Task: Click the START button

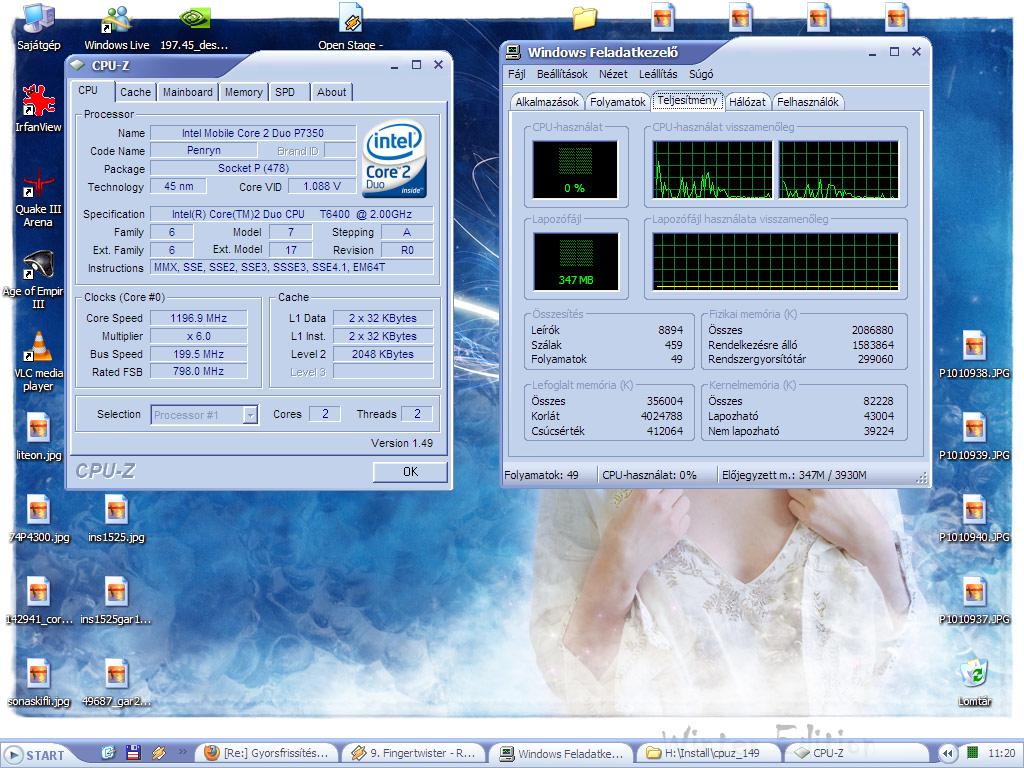Action: coord(37,755)
